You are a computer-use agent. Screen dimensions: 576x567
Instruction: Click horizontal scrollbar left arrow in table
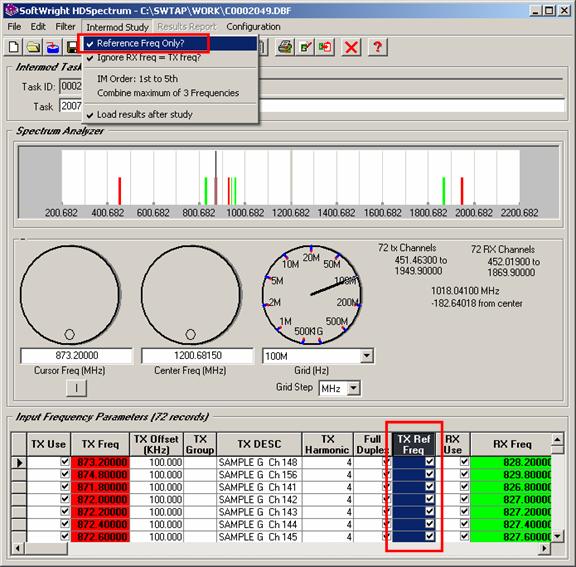18,549
